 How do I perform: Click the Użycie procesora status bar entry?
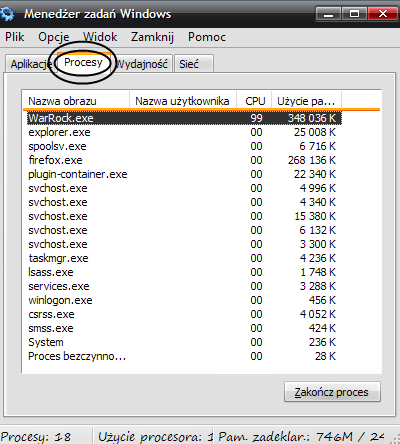click(x=155, y=436)
